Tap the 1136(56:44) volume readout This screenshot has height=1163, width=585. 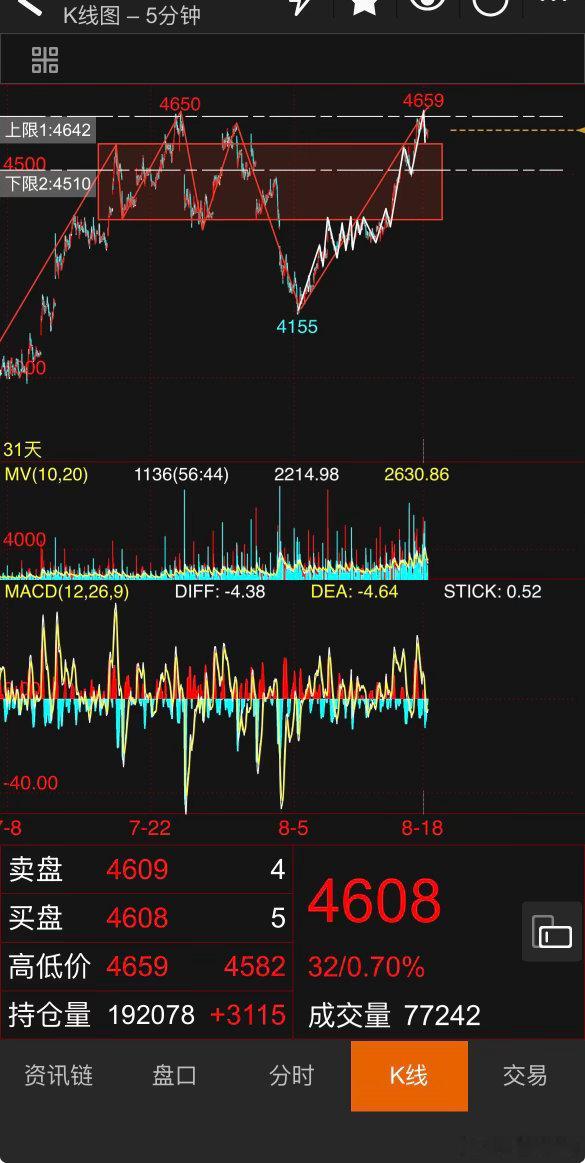pyautogui.click(x=181, y=474)
